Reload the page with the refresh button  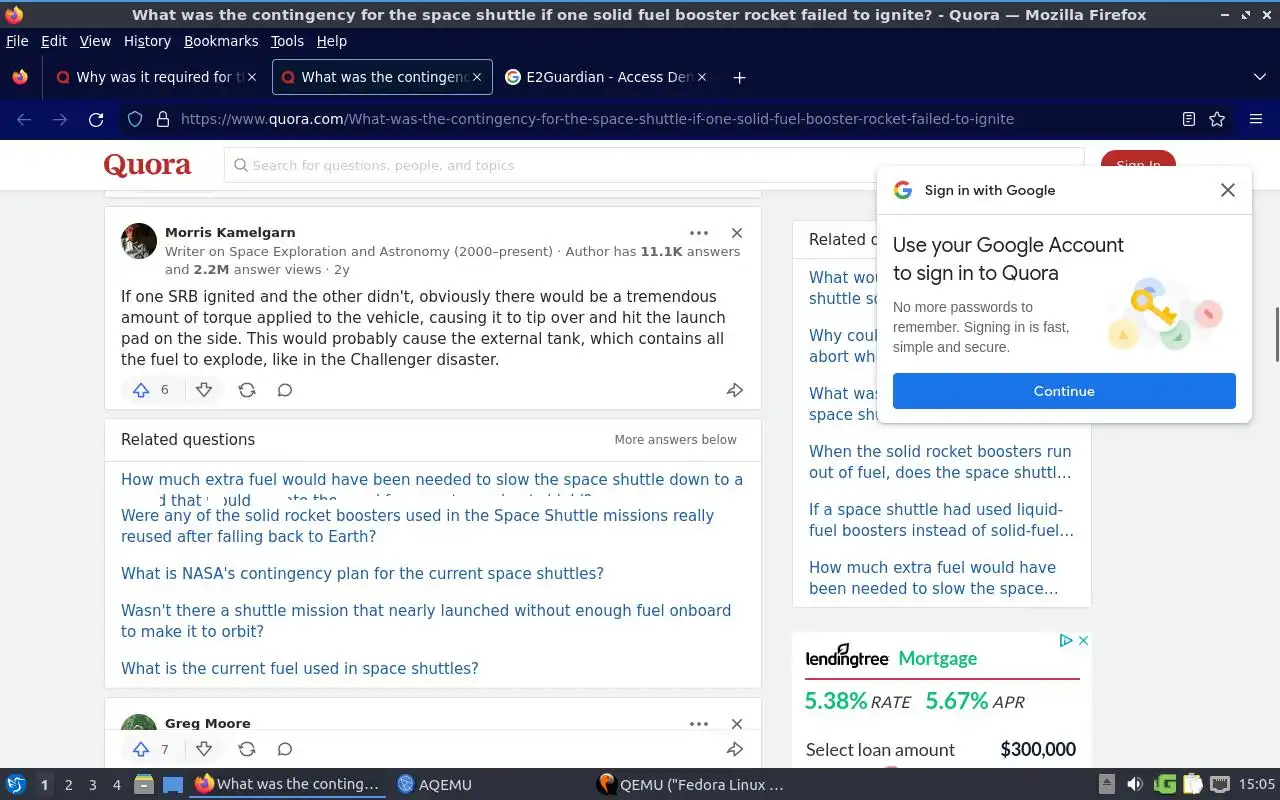coord(96,119)
